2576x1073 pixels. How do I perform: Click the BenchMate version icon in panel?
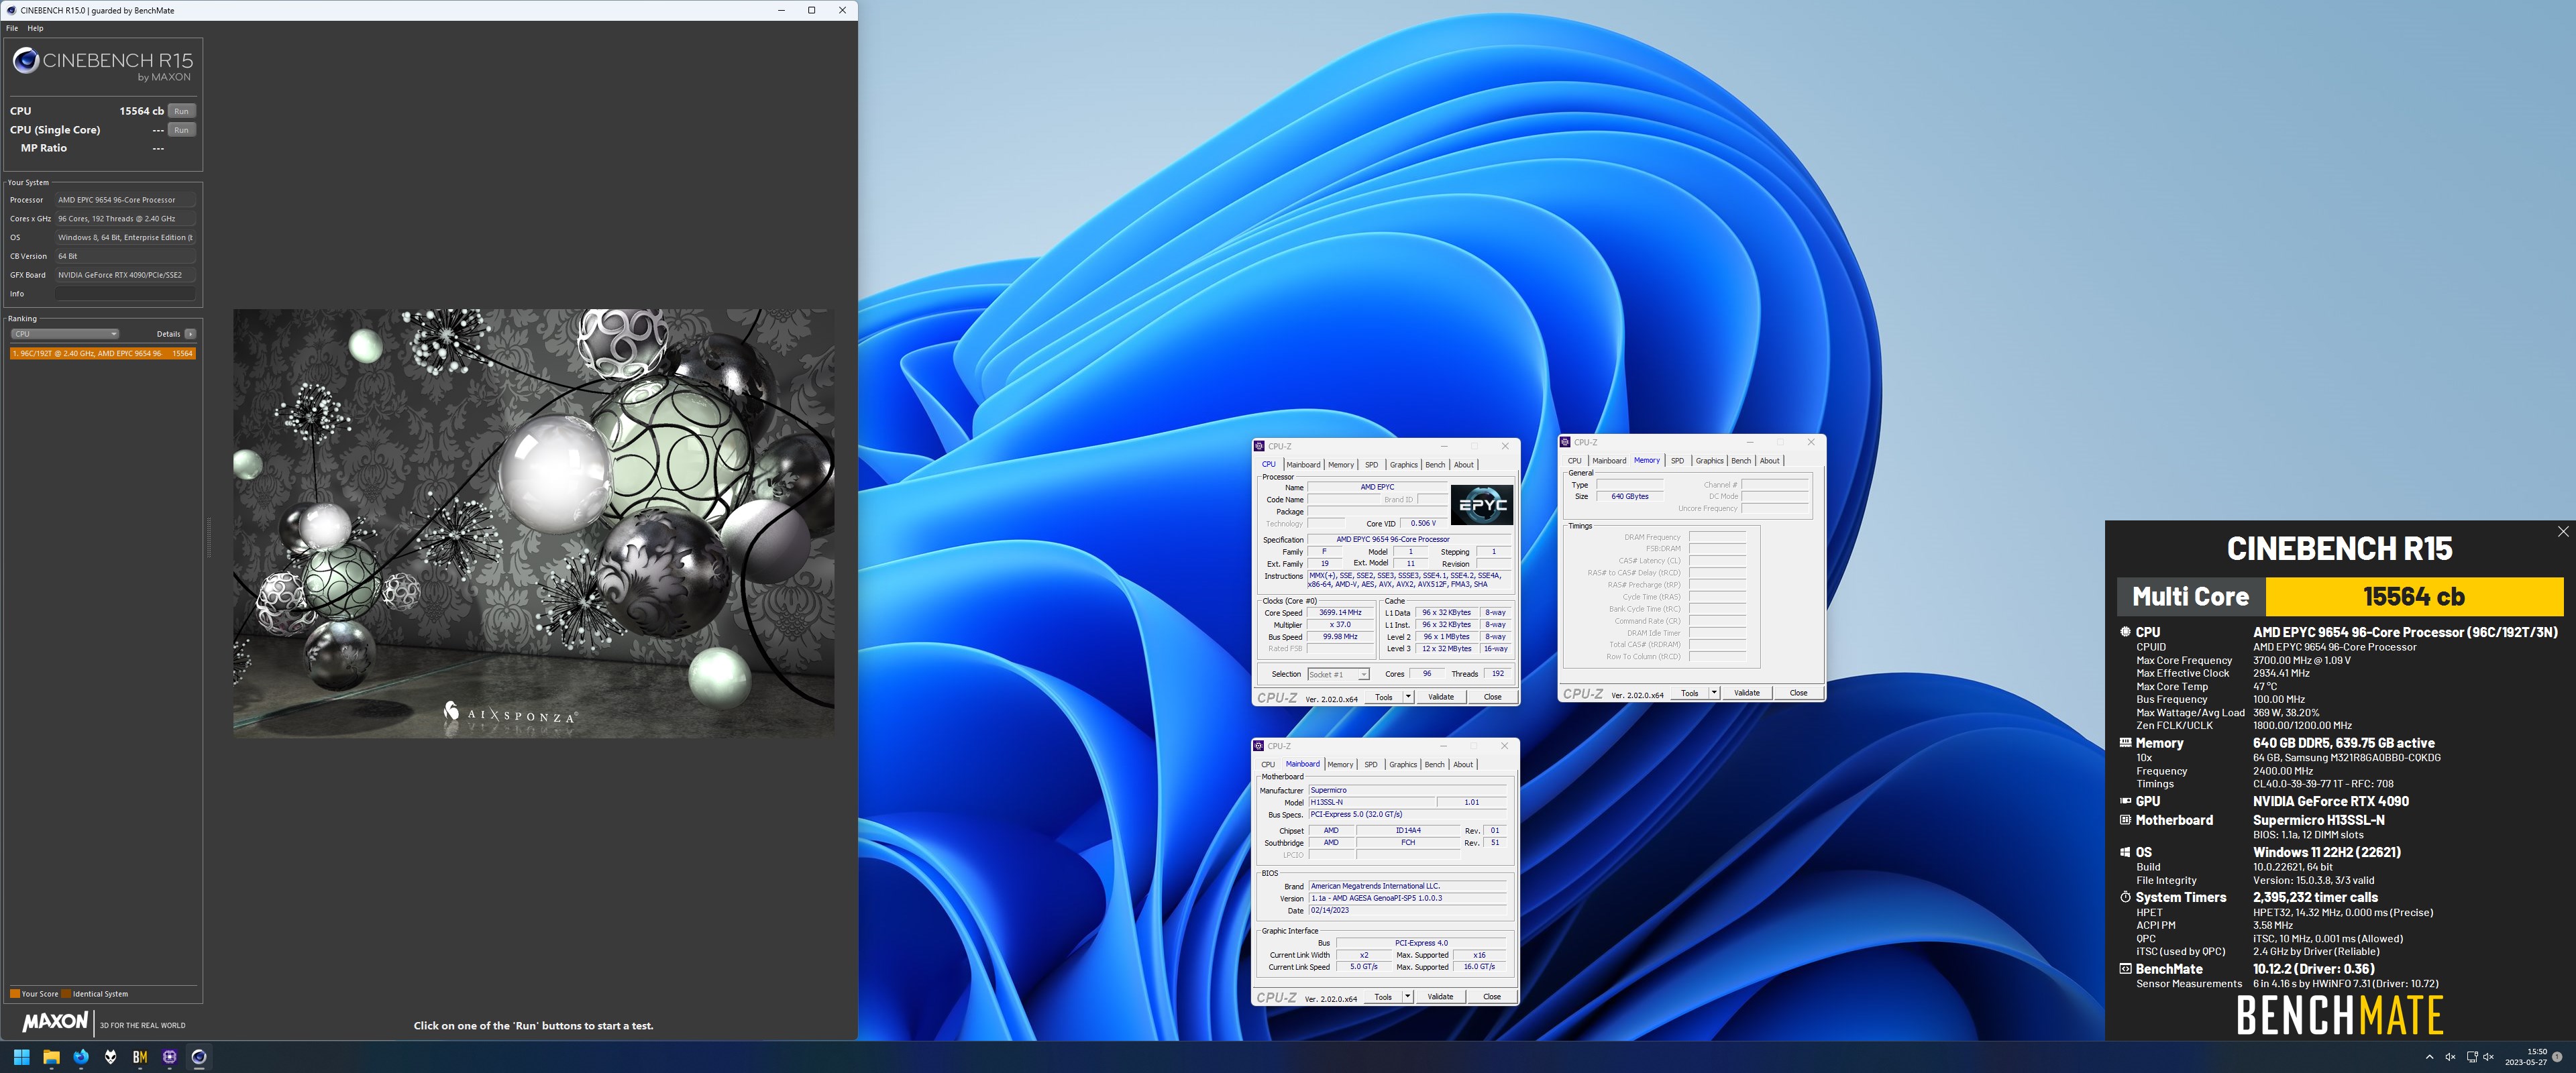click(2125, 968)
